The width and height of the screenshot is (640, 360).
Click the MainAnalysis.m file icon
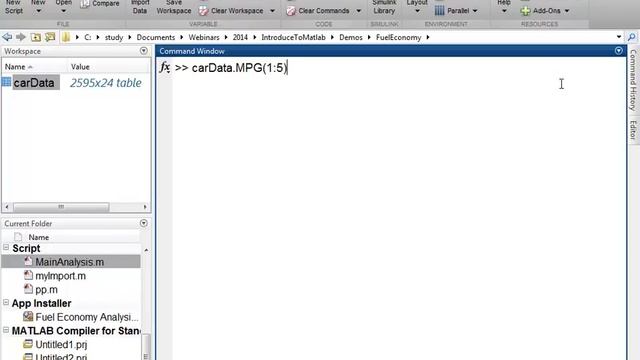pyautogui.click(x=28, y=261)
